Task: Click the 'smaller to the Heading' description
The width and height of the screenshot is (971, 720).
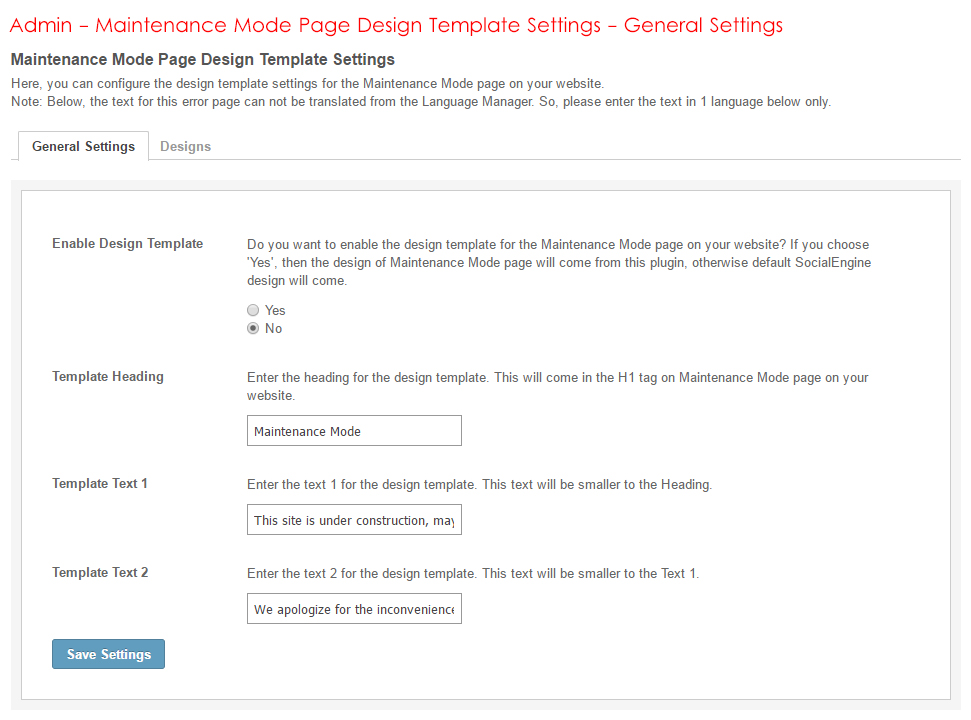Action: tap(479, 484)
